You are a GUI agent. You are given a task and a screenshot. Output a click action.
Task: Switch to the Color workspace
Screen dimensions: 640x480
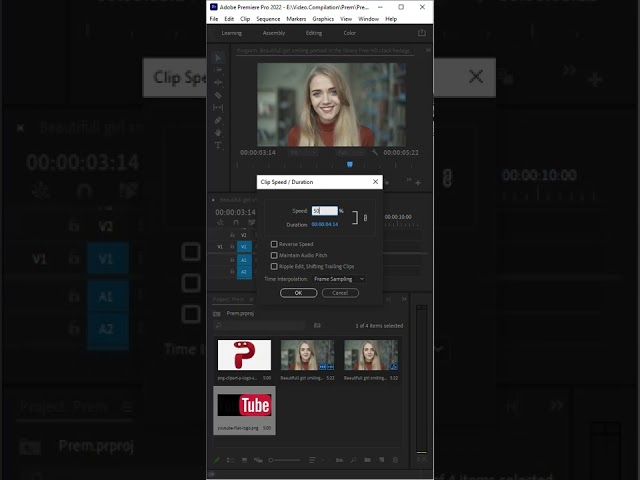click(x=349, y=33)
